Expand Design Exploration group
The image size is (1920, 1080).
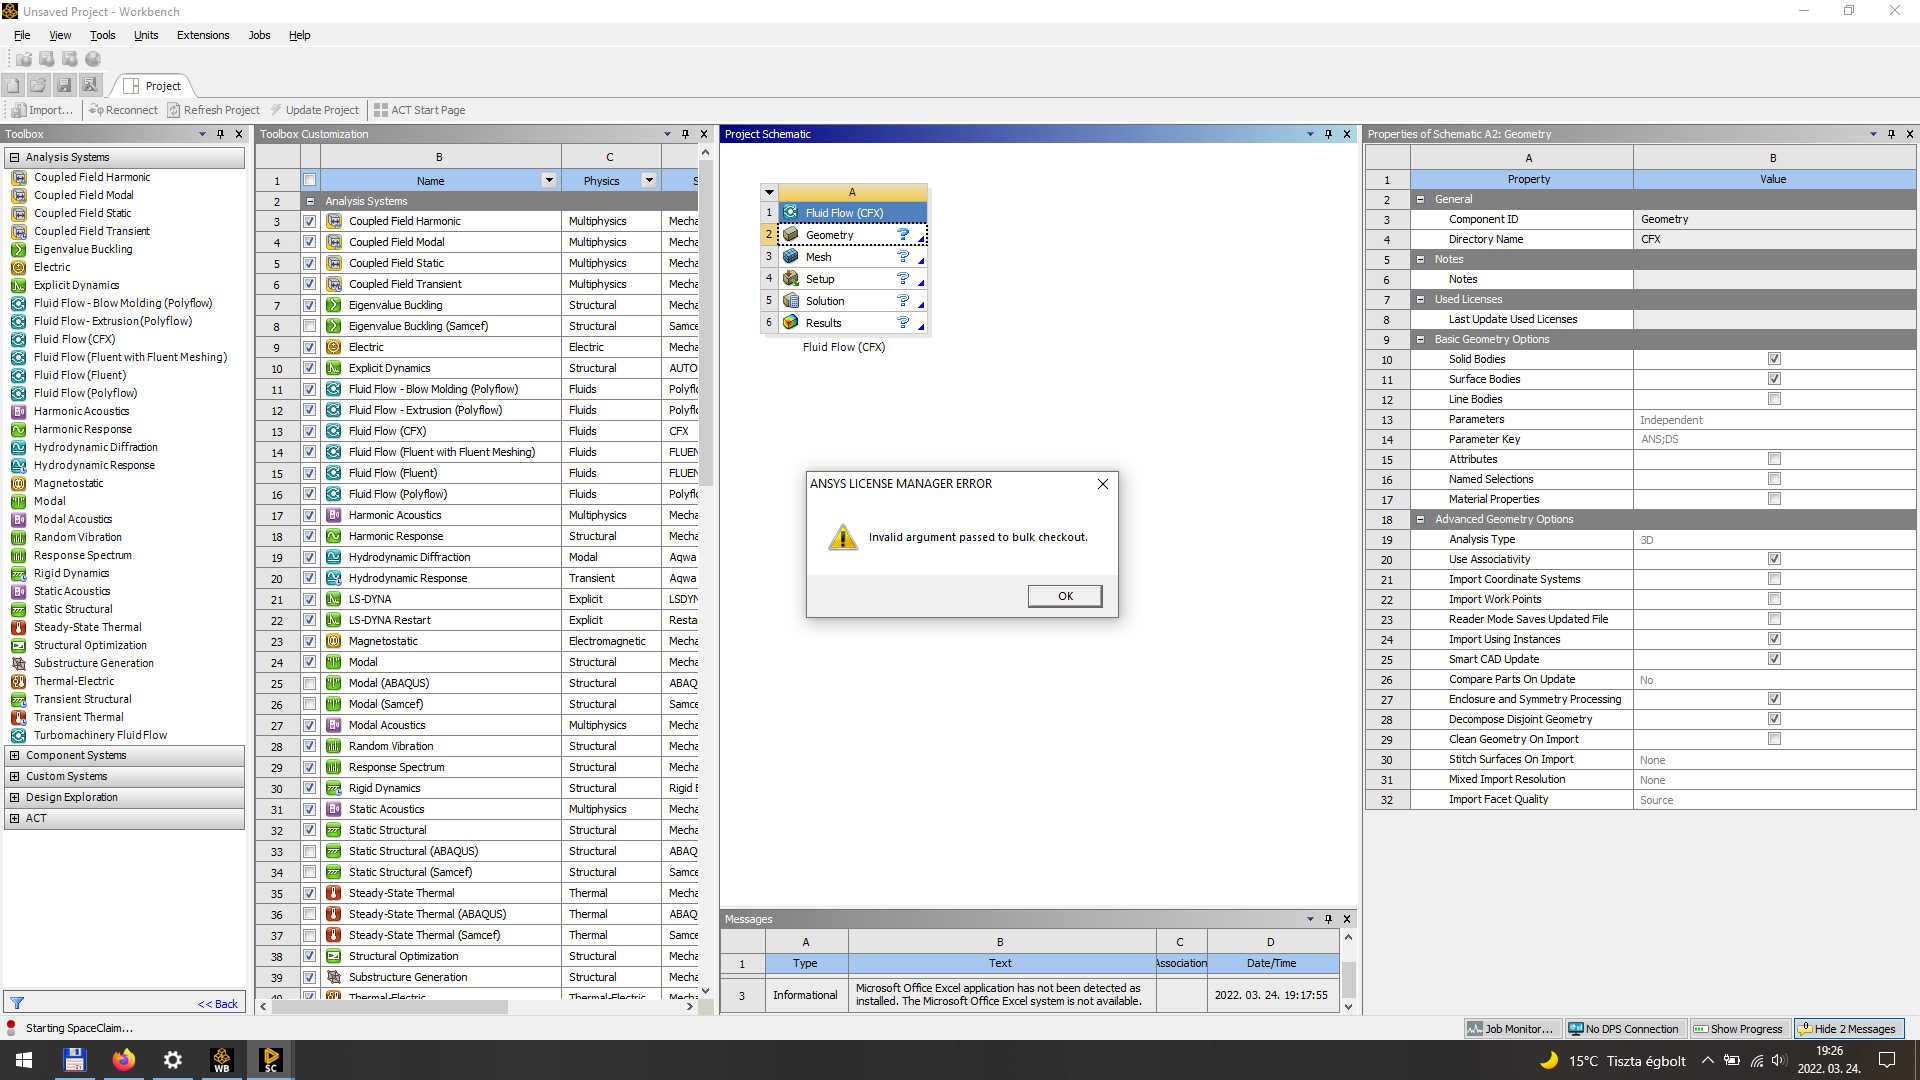[x=14, y=797]
